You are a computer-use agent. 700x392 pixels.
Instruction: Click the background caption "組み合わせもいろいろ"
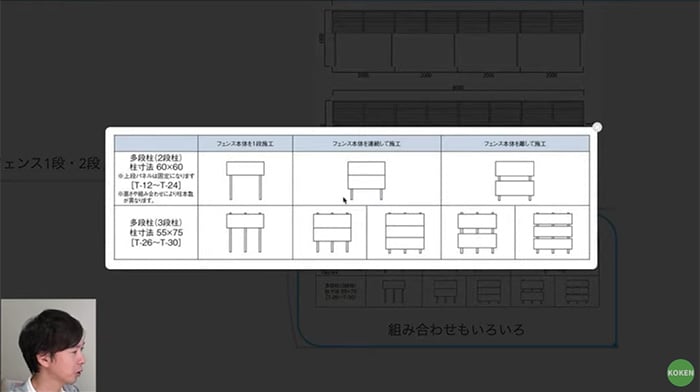pos(456,329)
